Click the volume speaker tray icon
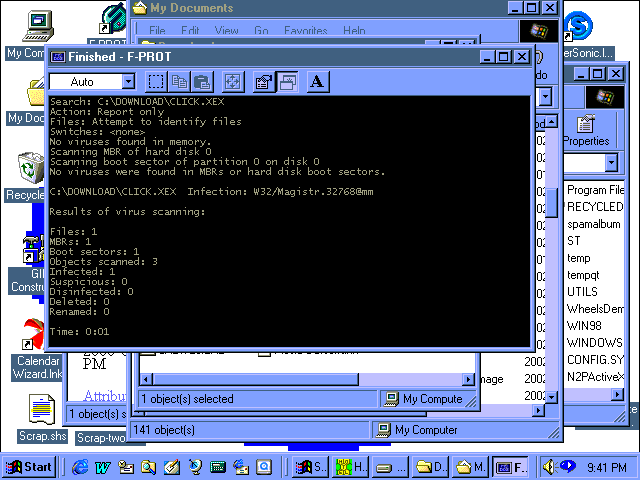 point(549,466)
